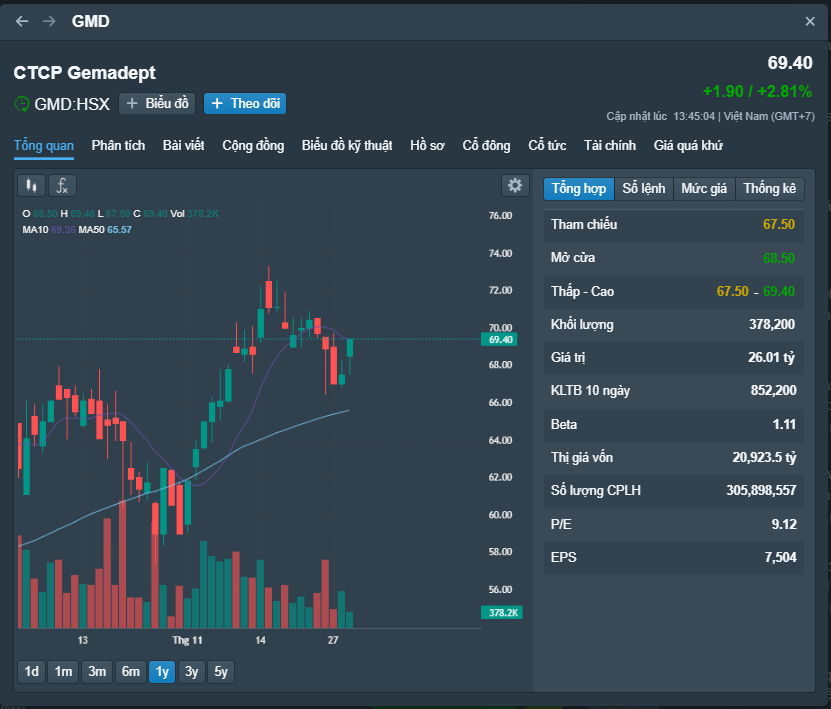
Task: Follow the stock with Theo dõi button
Action: (x=245, y=103)
